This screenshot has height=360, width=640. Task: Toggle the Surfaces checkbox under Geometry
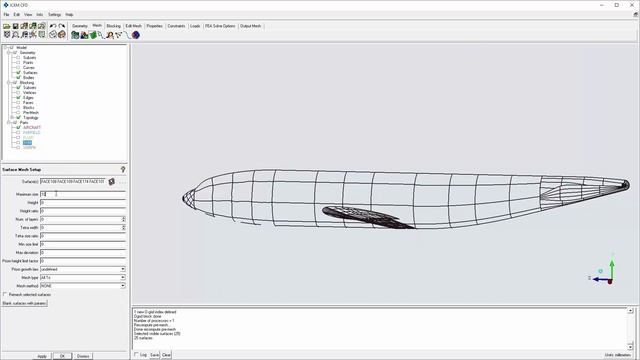tap(18, 73)
